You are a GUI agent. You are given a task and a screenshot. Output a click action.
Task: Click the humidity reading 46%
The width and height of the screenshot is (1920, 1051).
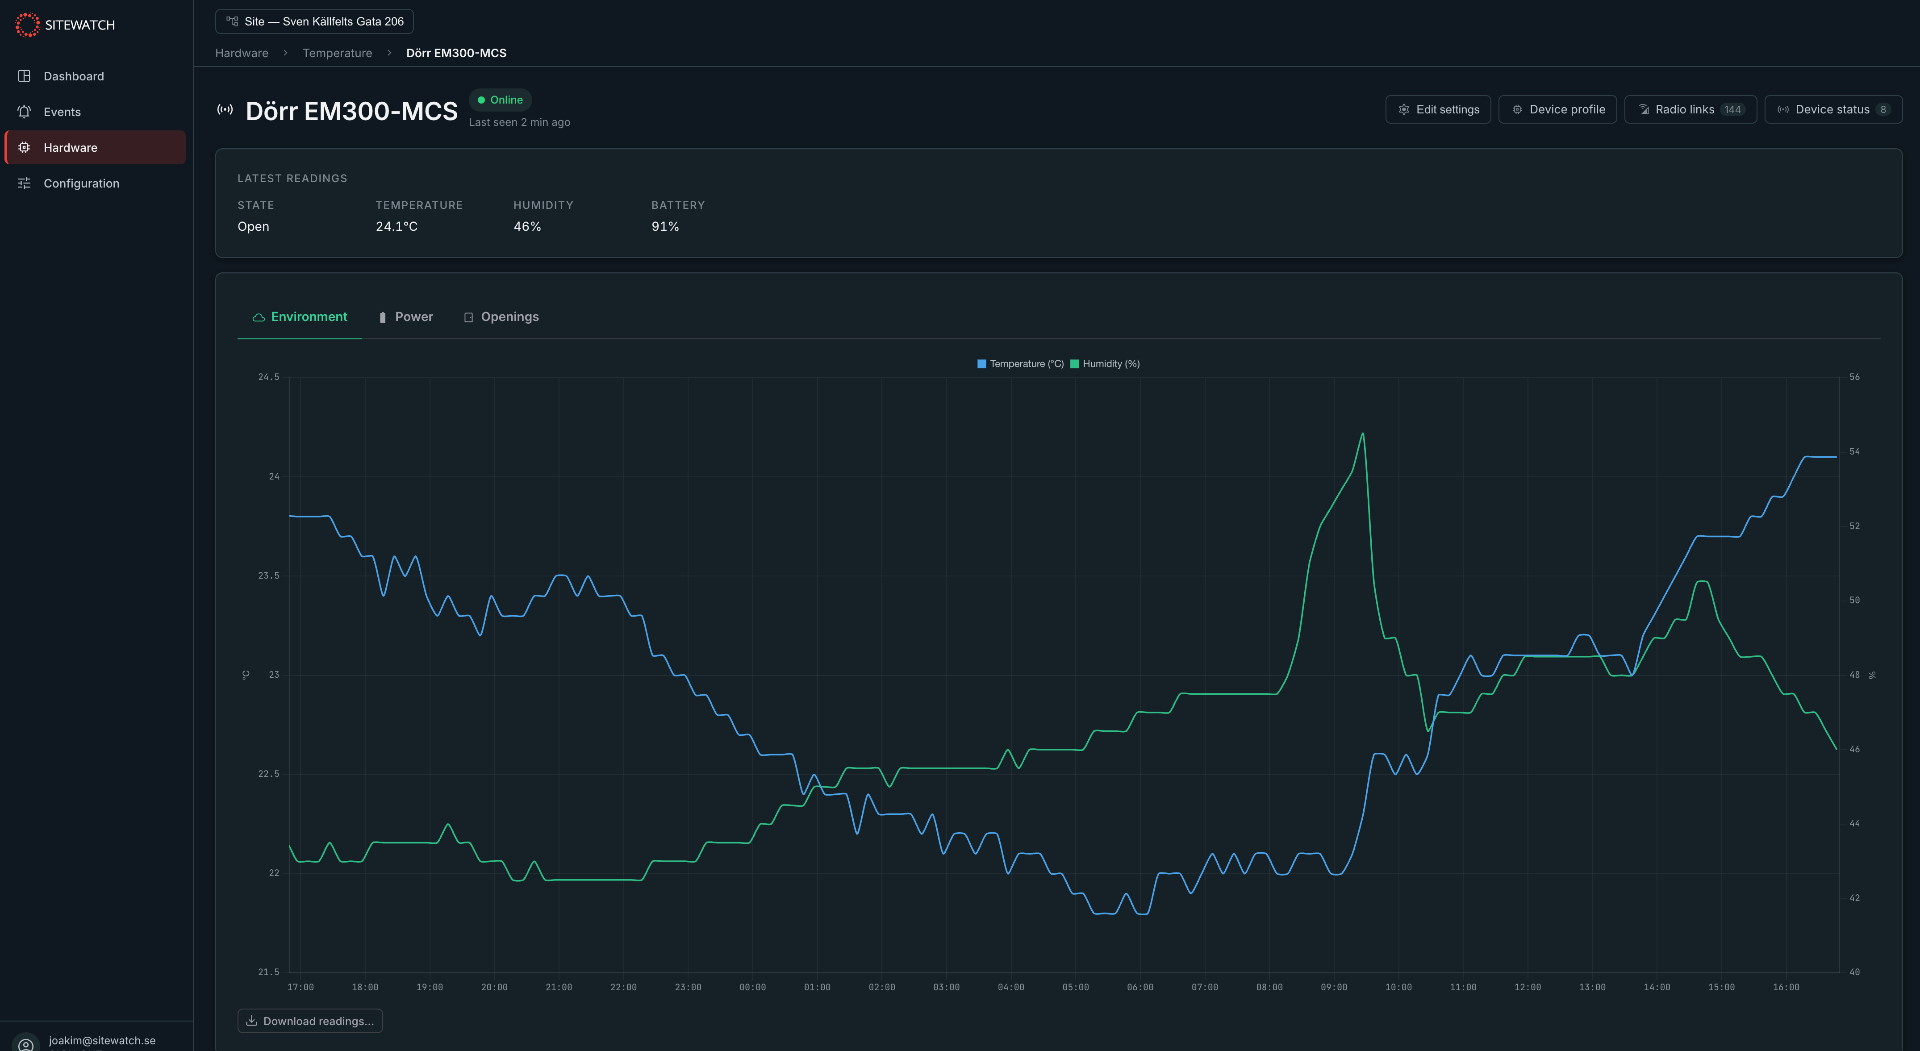(x=527, y=227)
